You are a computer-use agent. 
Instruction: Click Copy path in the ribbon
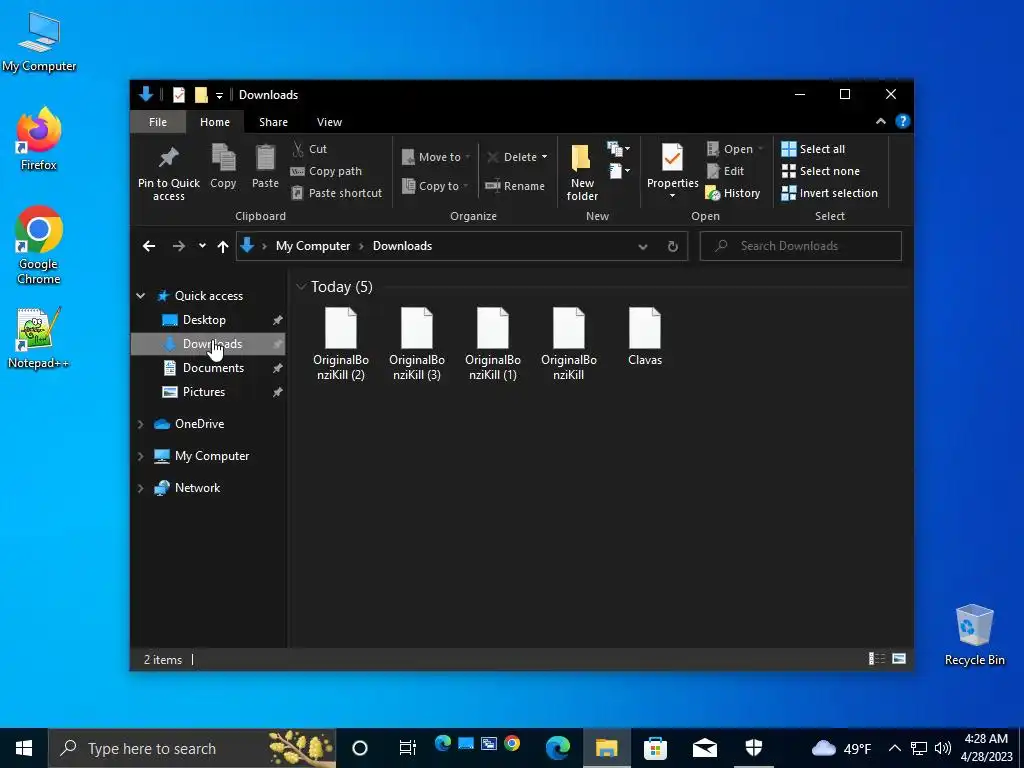326,171
